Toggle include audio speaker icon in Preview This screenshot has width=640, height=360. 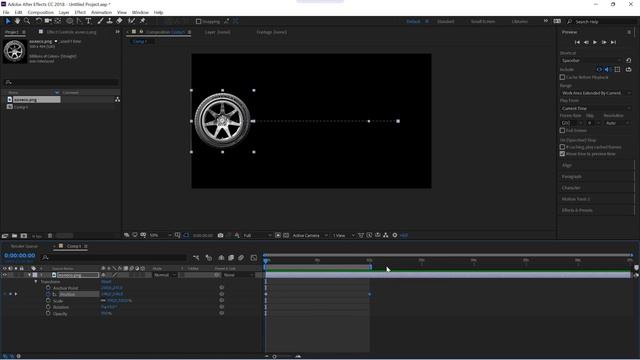[607, 69]
